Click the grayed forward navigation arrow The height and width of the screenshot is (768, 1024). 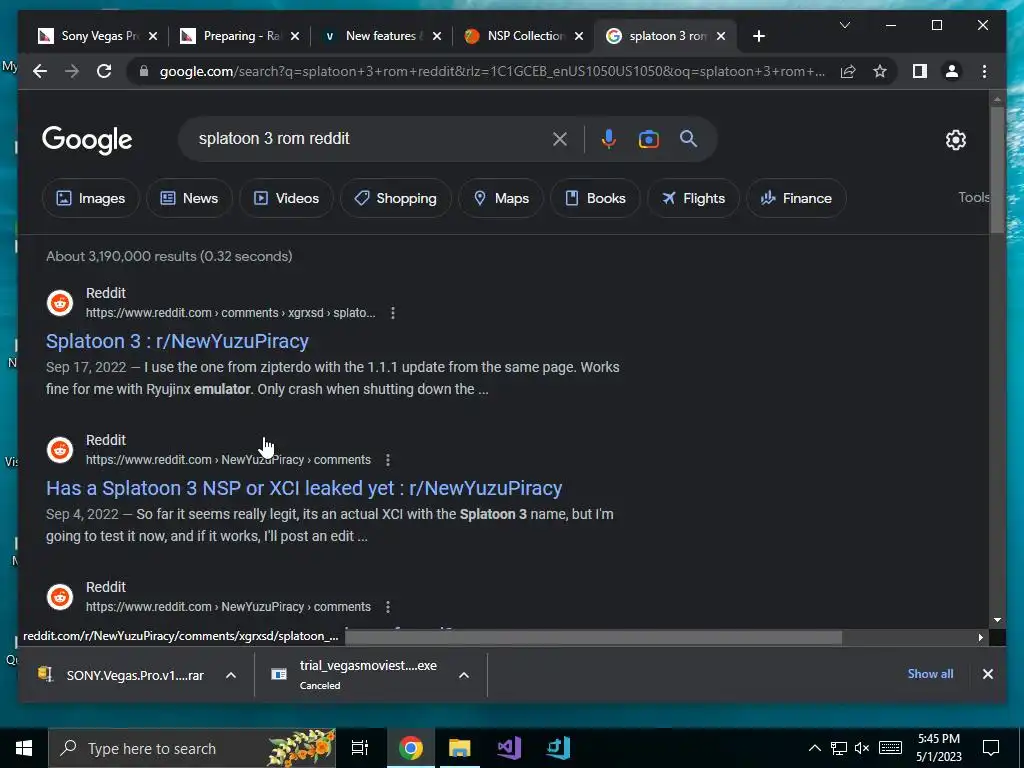pyautogui.click(x=72, y=71)
